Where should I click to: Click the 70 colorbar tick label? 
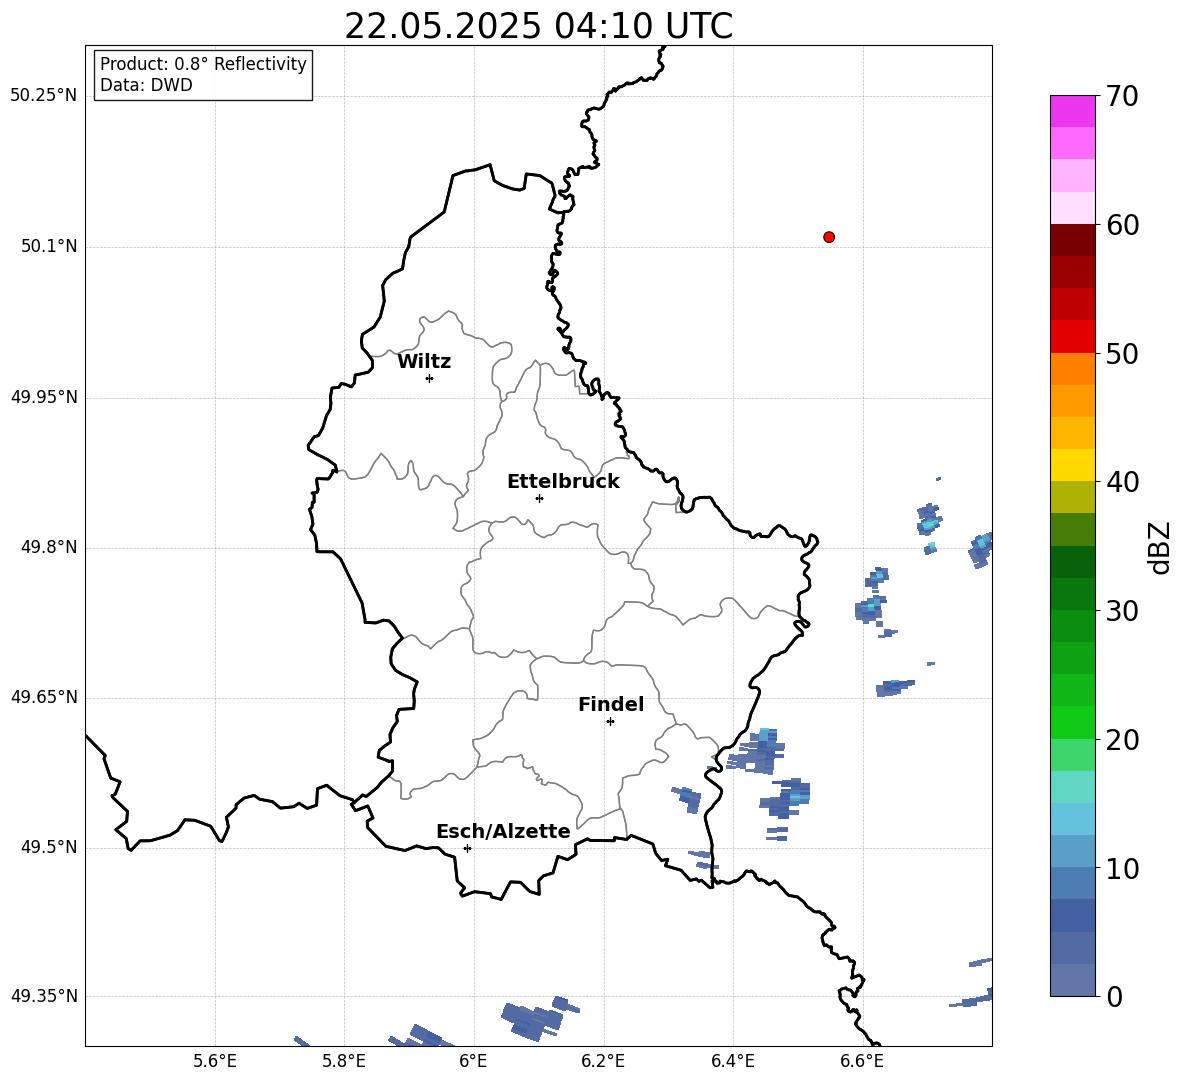(x=1122, y=96)
